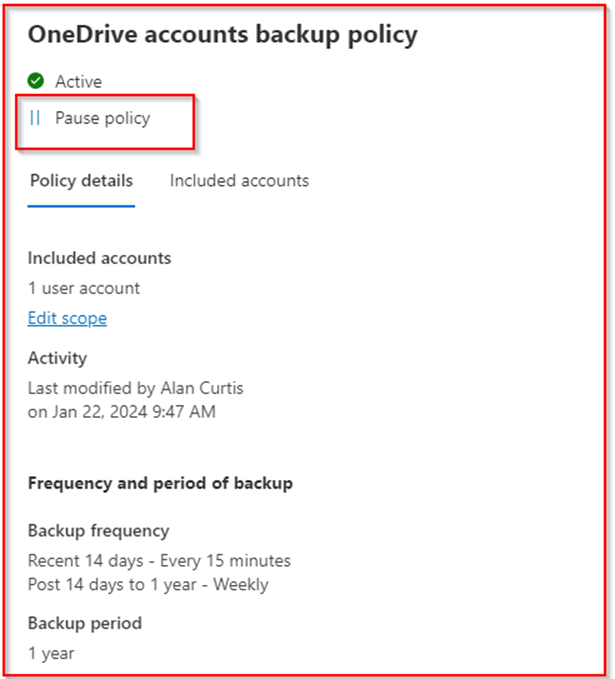Screen dimensions: 615x679
Task: Switch to the Policy details tab
Action: tap(81, 181)
